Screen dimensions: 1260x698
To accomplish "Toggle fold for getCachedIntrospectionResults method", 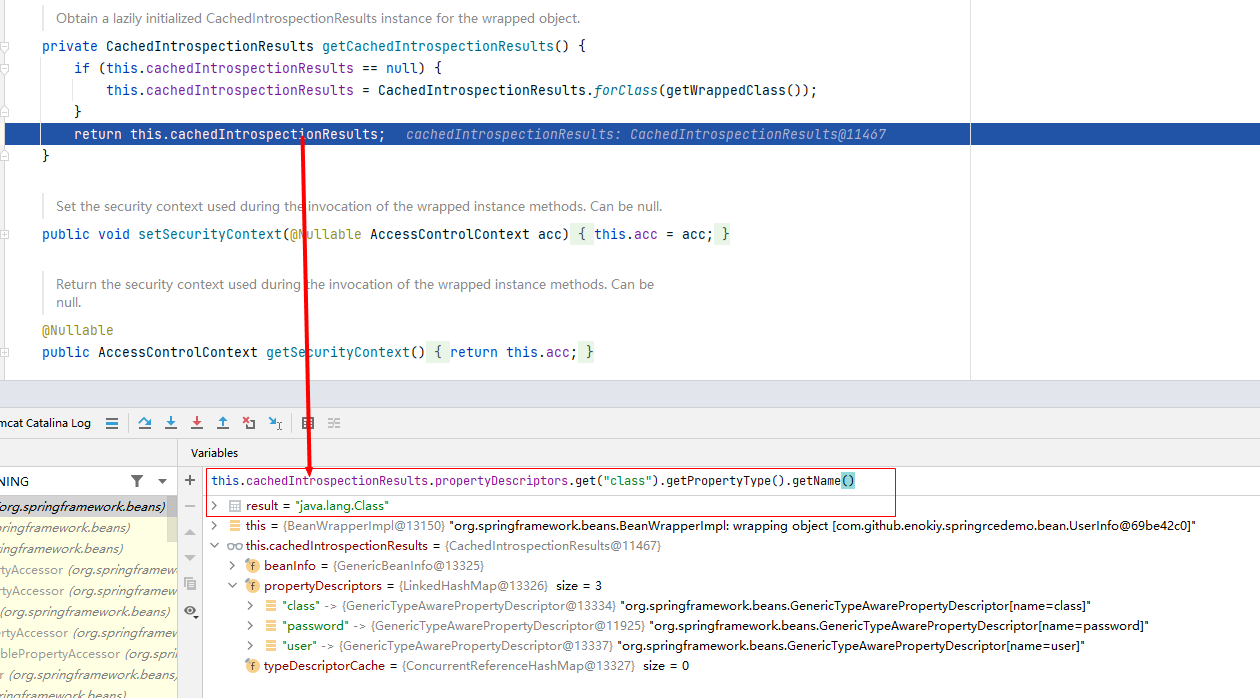I will [6, 46].
